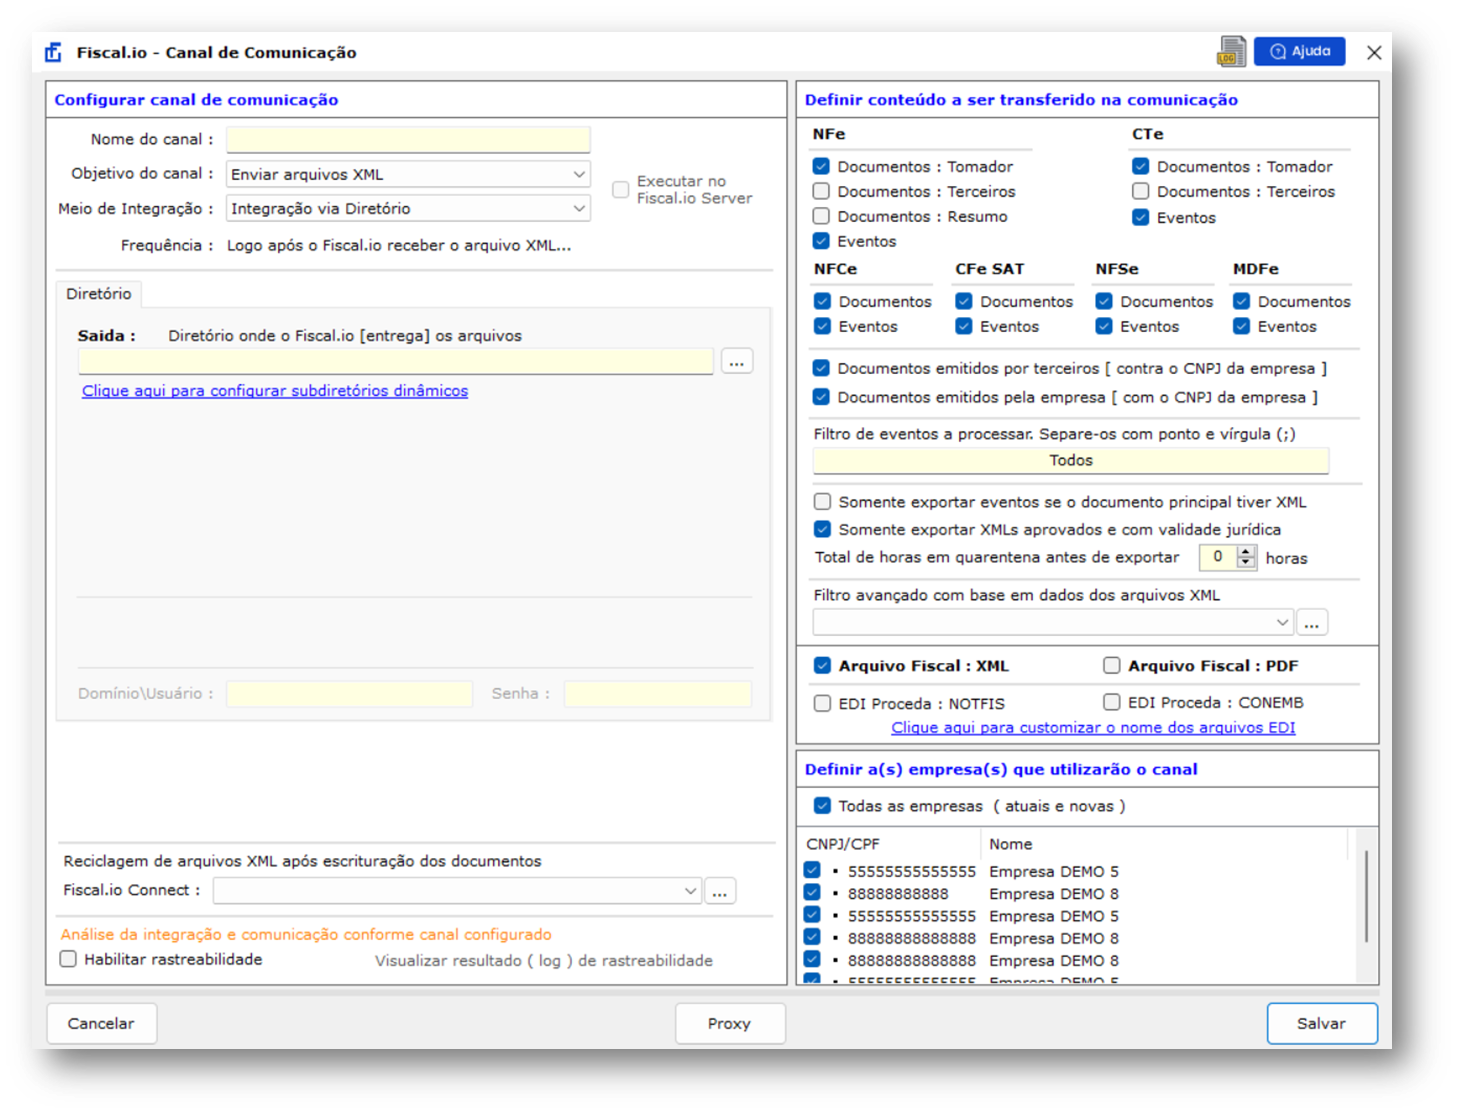1457x1114 pixels.
Task: Toggle NFSe Eventos checkbox
Action: (x=1104, y=326)
